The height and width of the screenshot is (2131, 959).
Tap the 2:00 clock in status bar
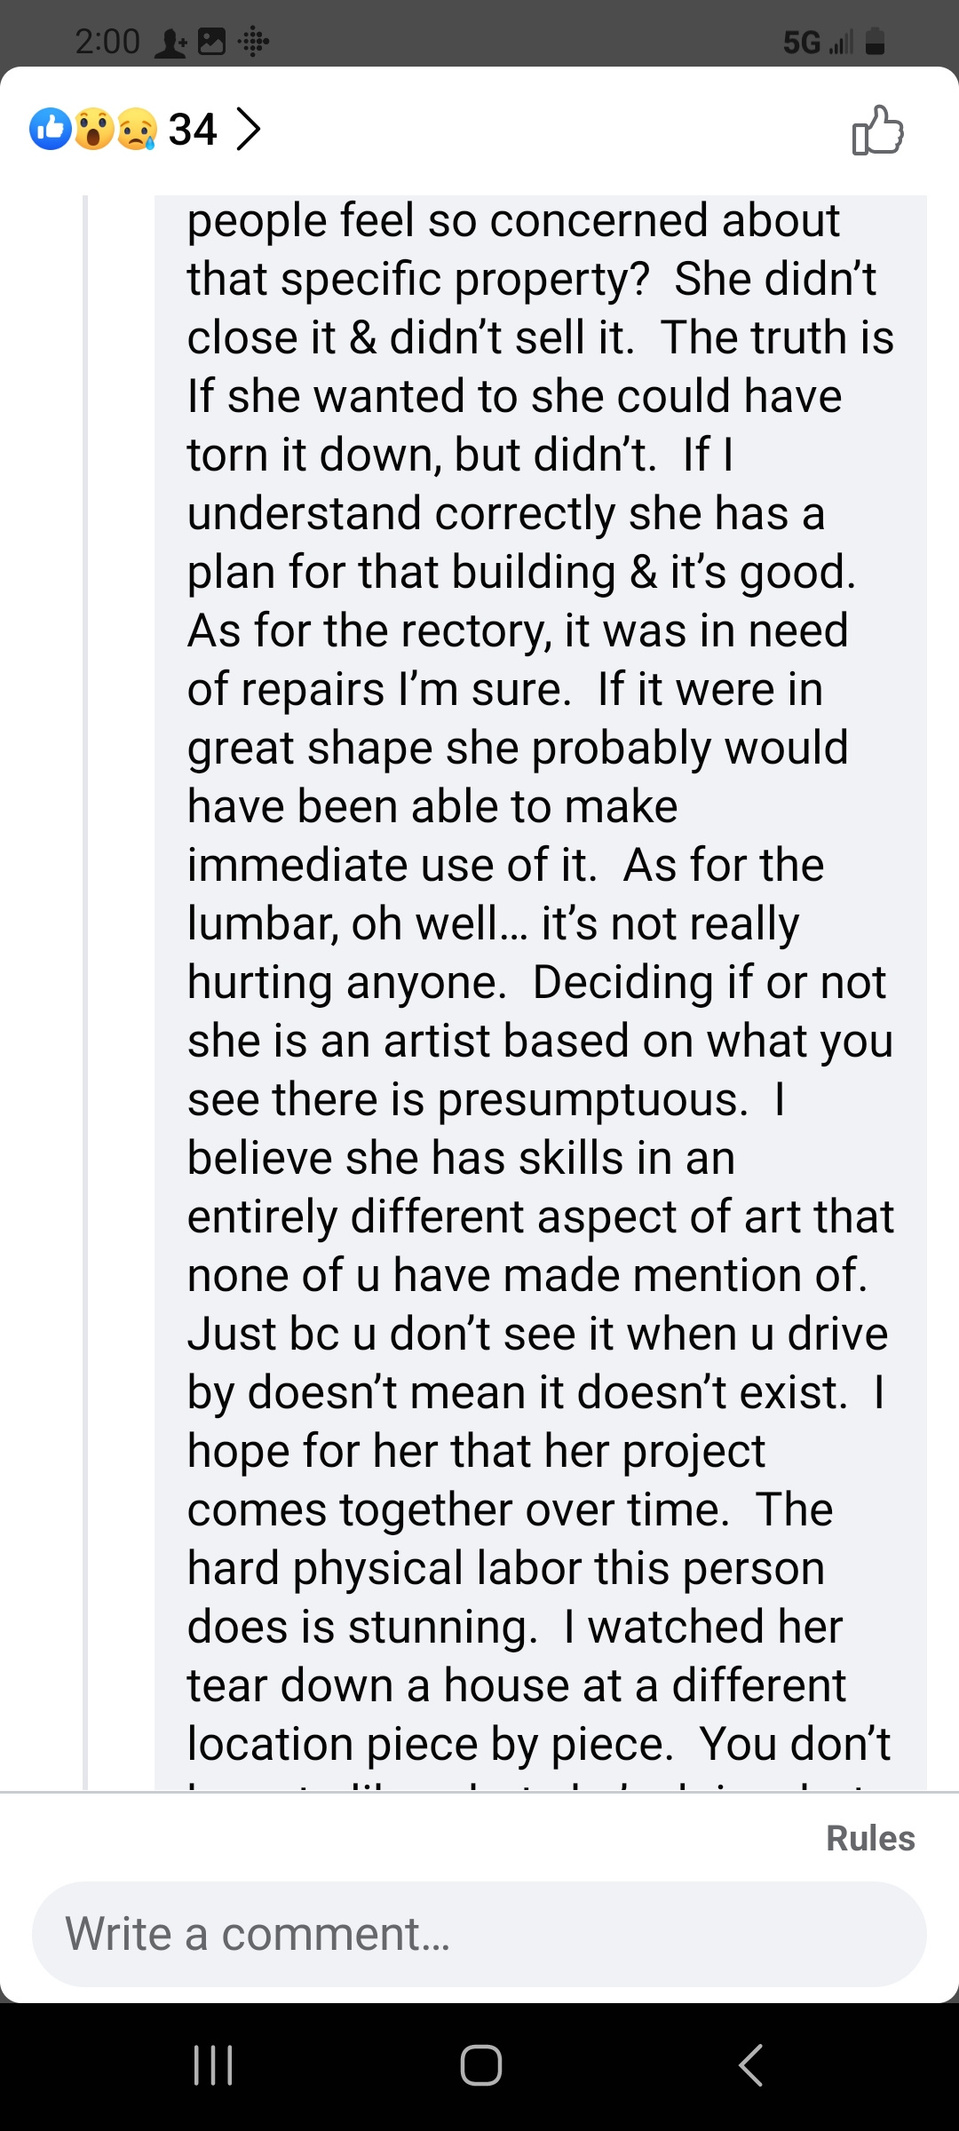pyautogui.click(x=107, y=41)
